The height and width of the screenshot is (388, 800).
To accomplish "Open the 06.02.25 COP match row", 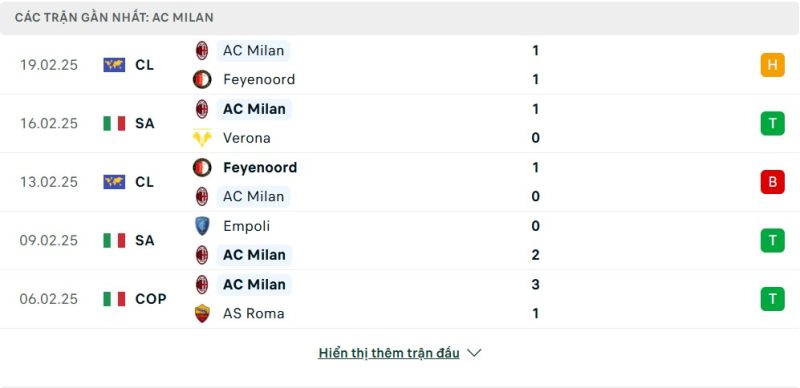I will point(400,299).
